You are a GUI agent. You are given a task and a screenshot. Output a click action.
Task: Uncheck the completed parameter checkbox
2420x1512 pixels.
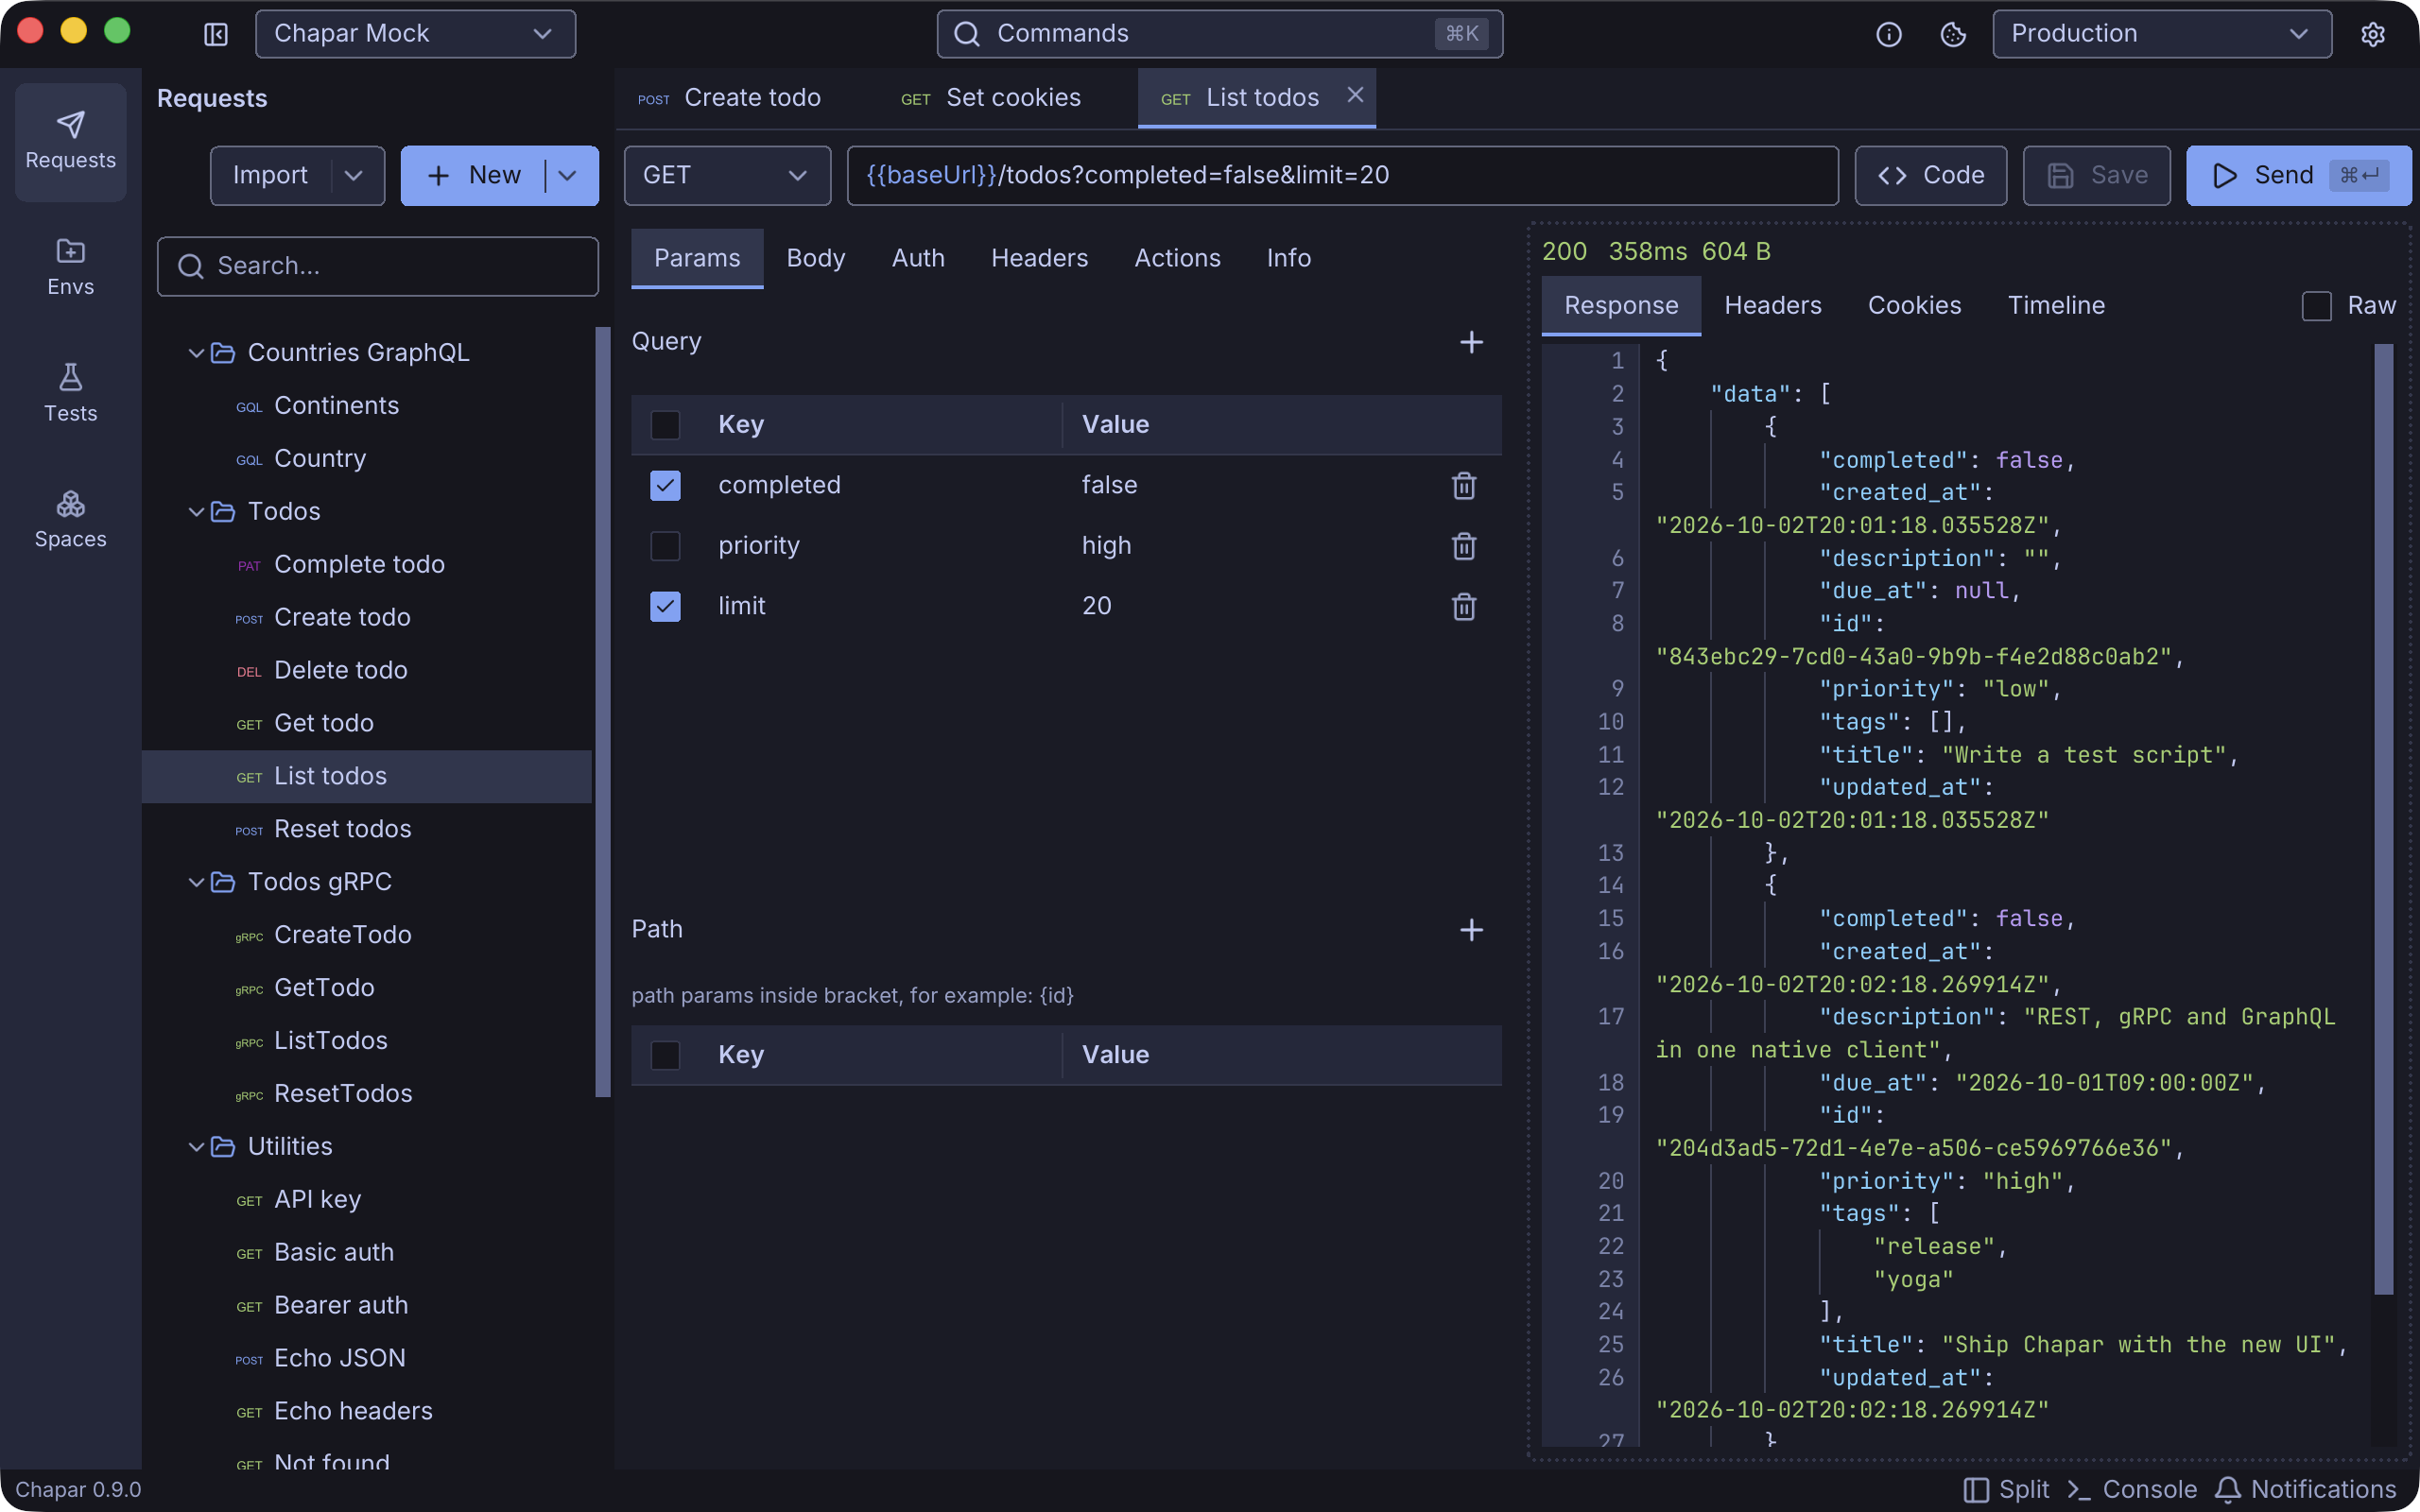click(665, 485)
